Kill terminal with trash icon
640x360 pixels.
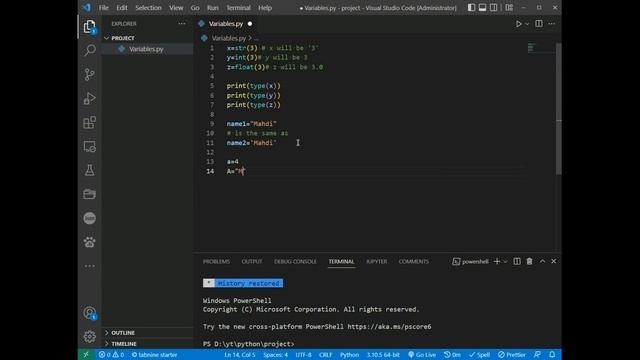click(529, 261)
